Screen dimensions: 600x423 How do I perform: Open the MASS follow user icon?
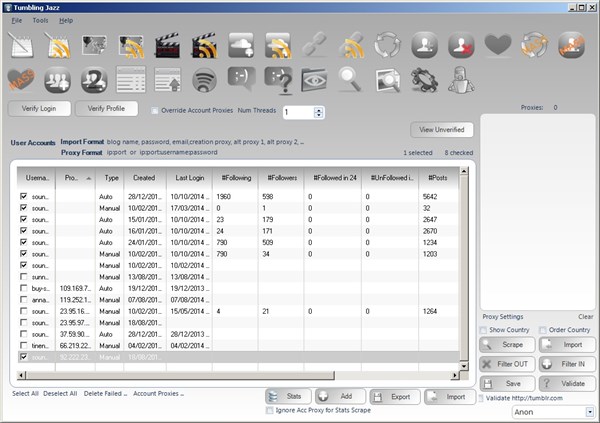[x=571, y=45]
